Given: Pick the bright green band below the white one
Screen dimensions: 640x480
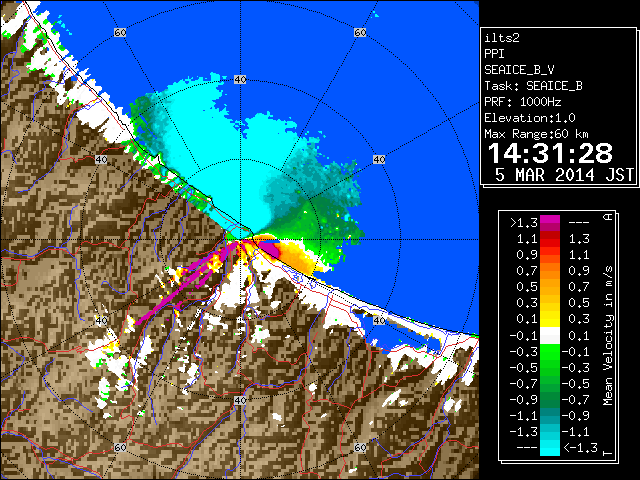Looking at the screenshot, I should tap(550, 351).
